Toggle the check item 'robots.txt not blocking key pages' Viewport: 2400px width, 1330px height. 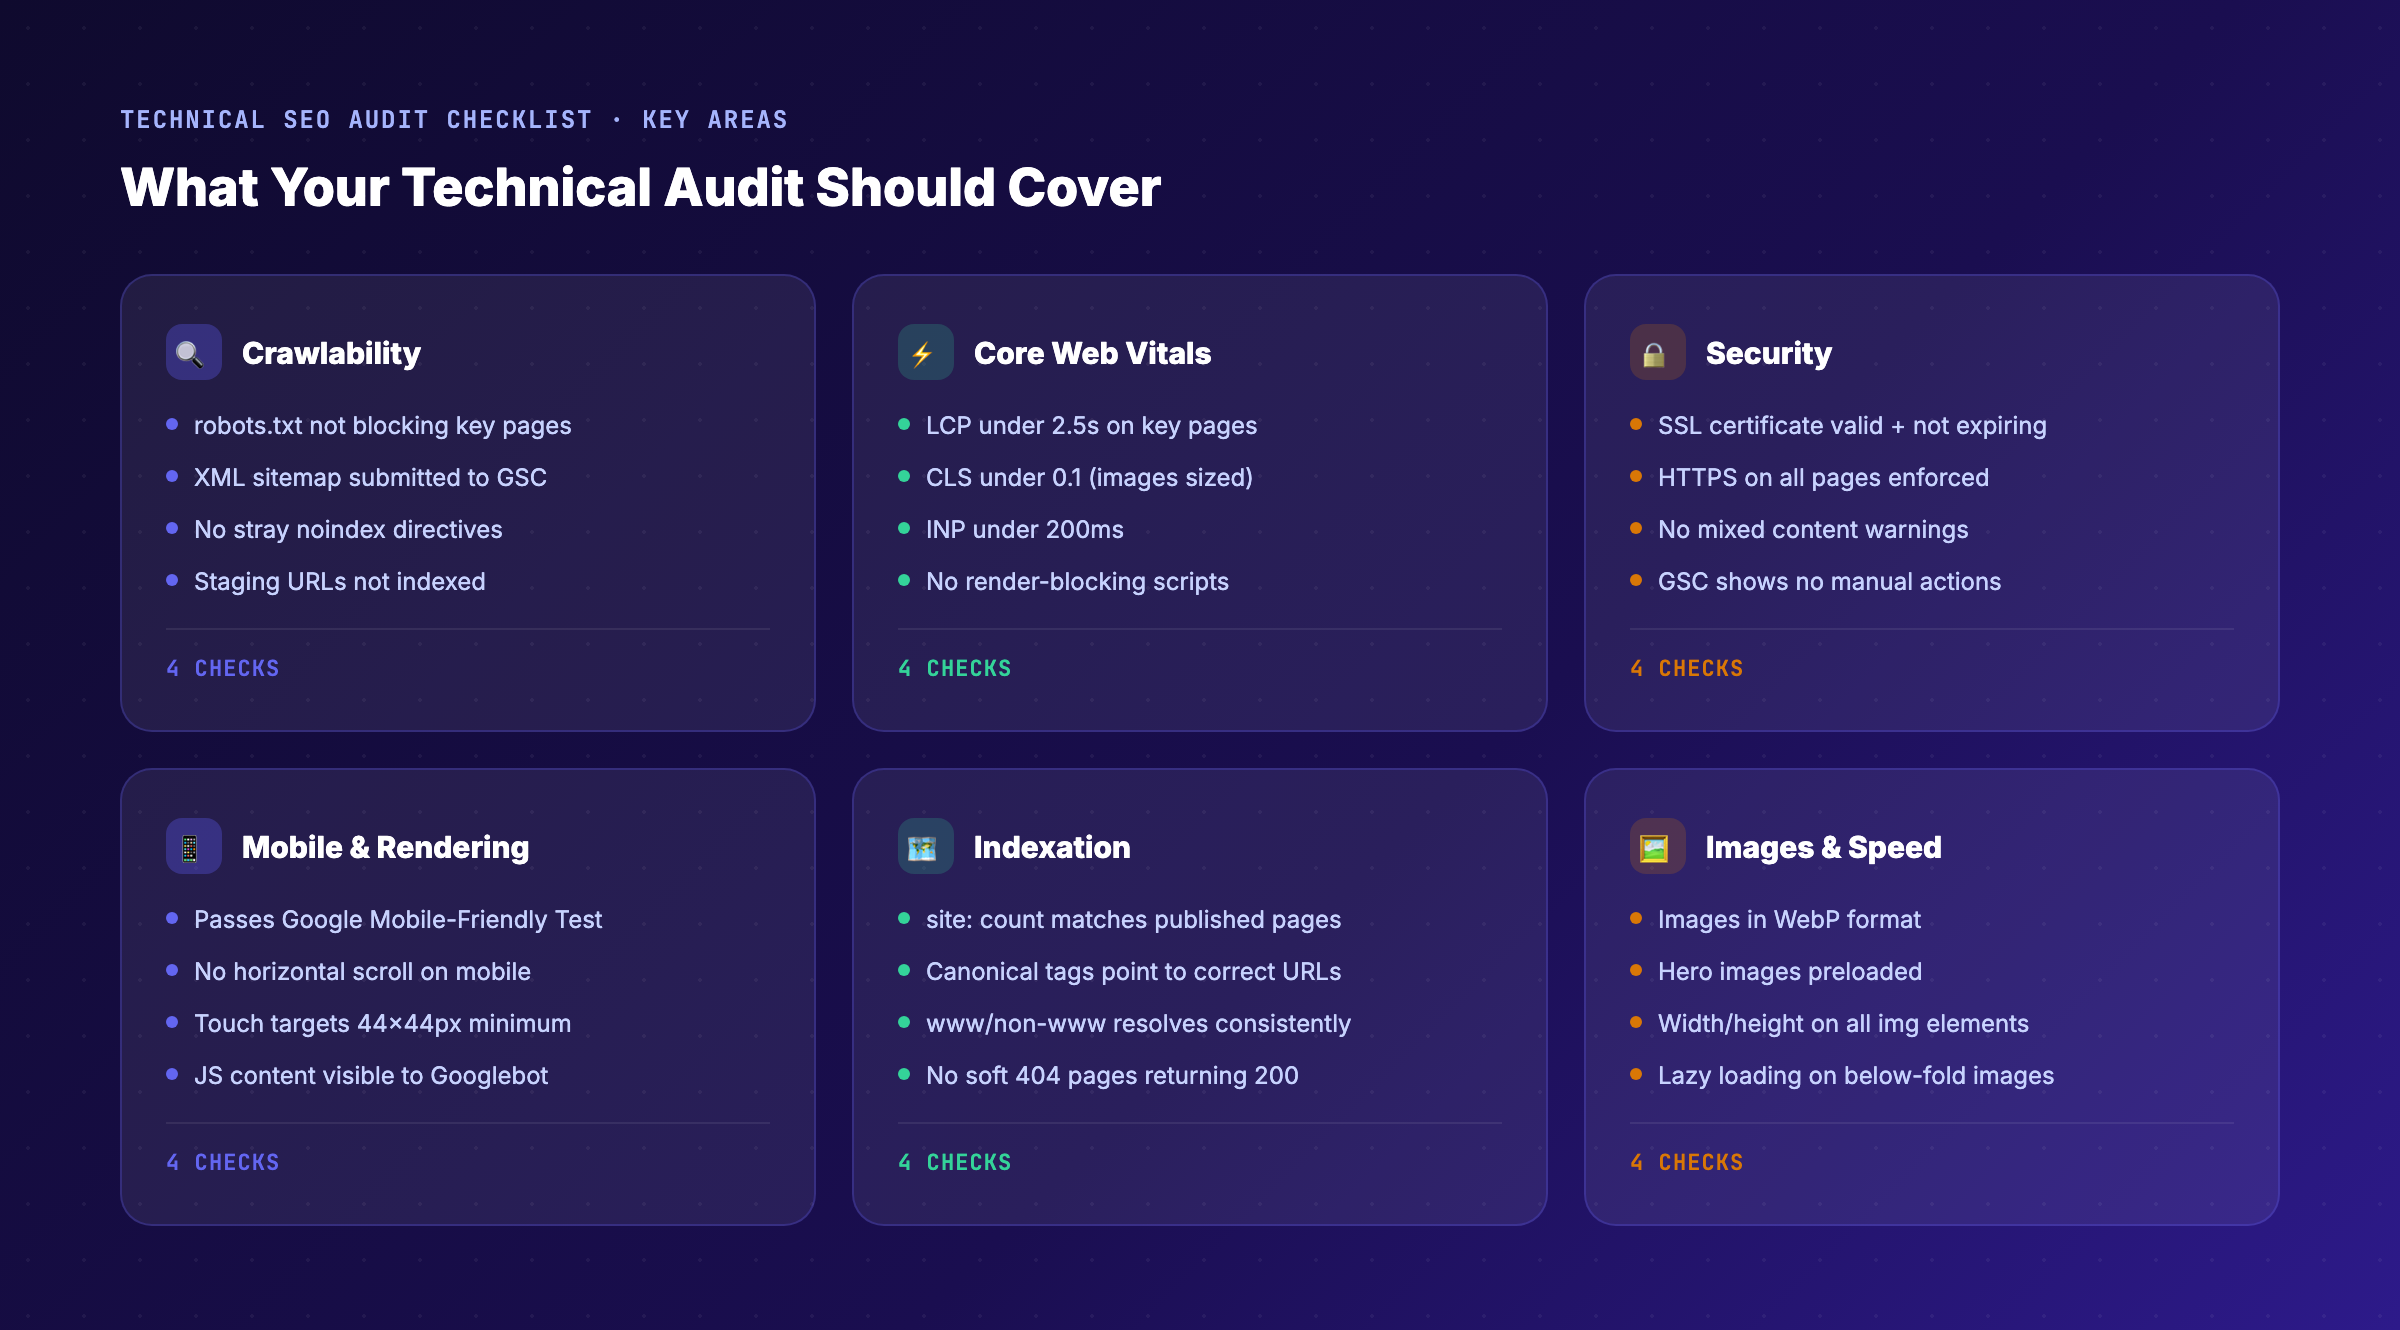[383, 424]
